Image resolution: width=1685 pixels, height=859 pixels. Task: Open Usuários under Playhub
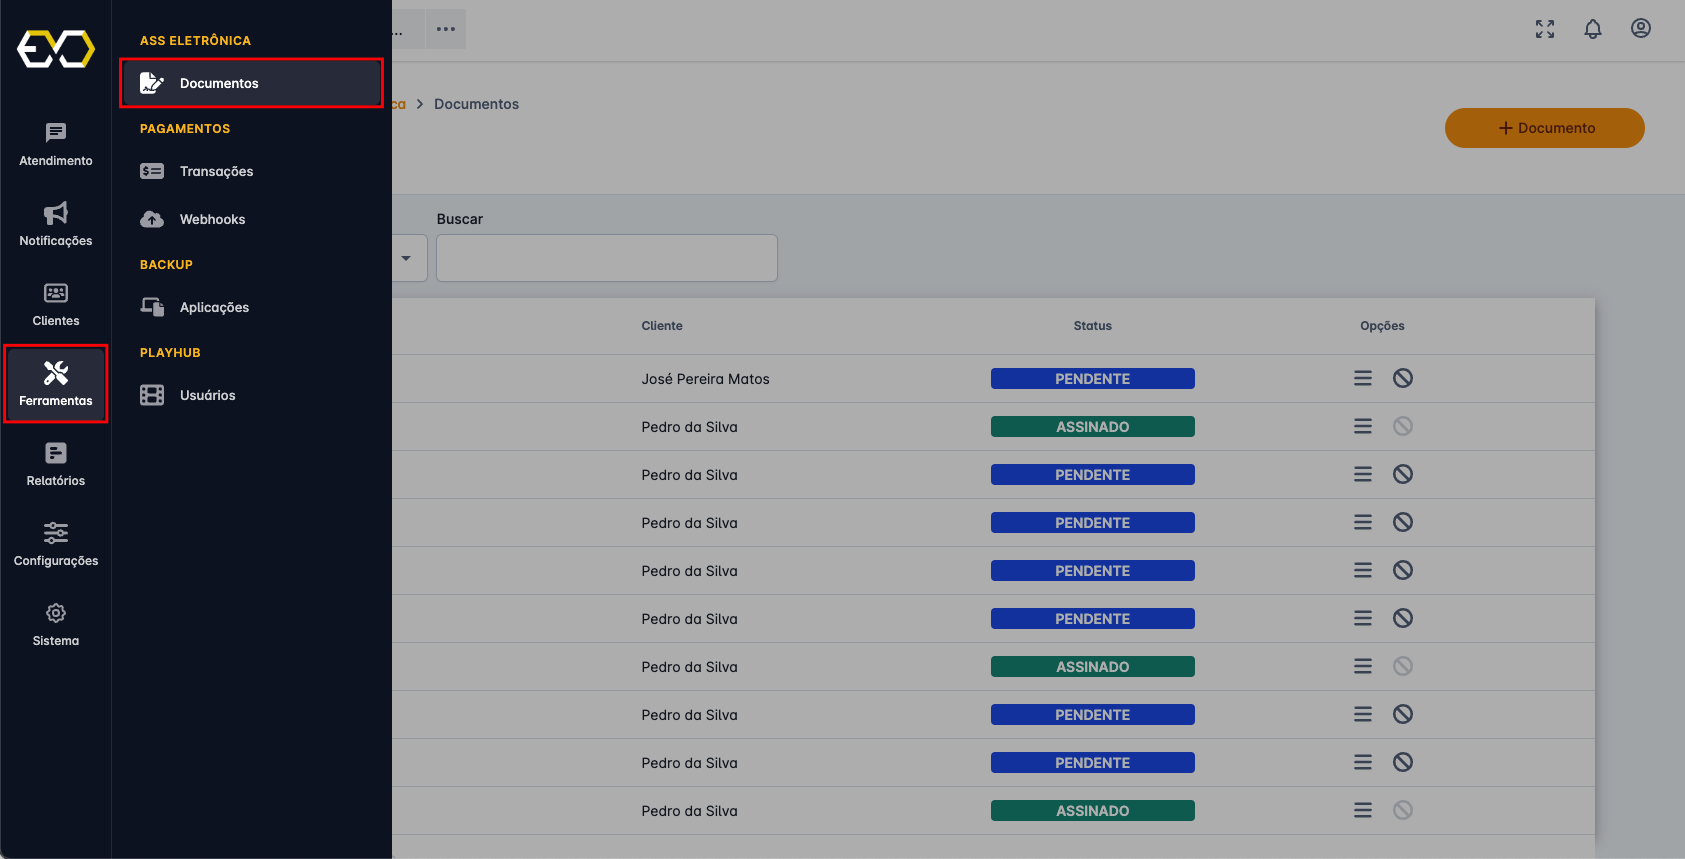pos(208,395)
